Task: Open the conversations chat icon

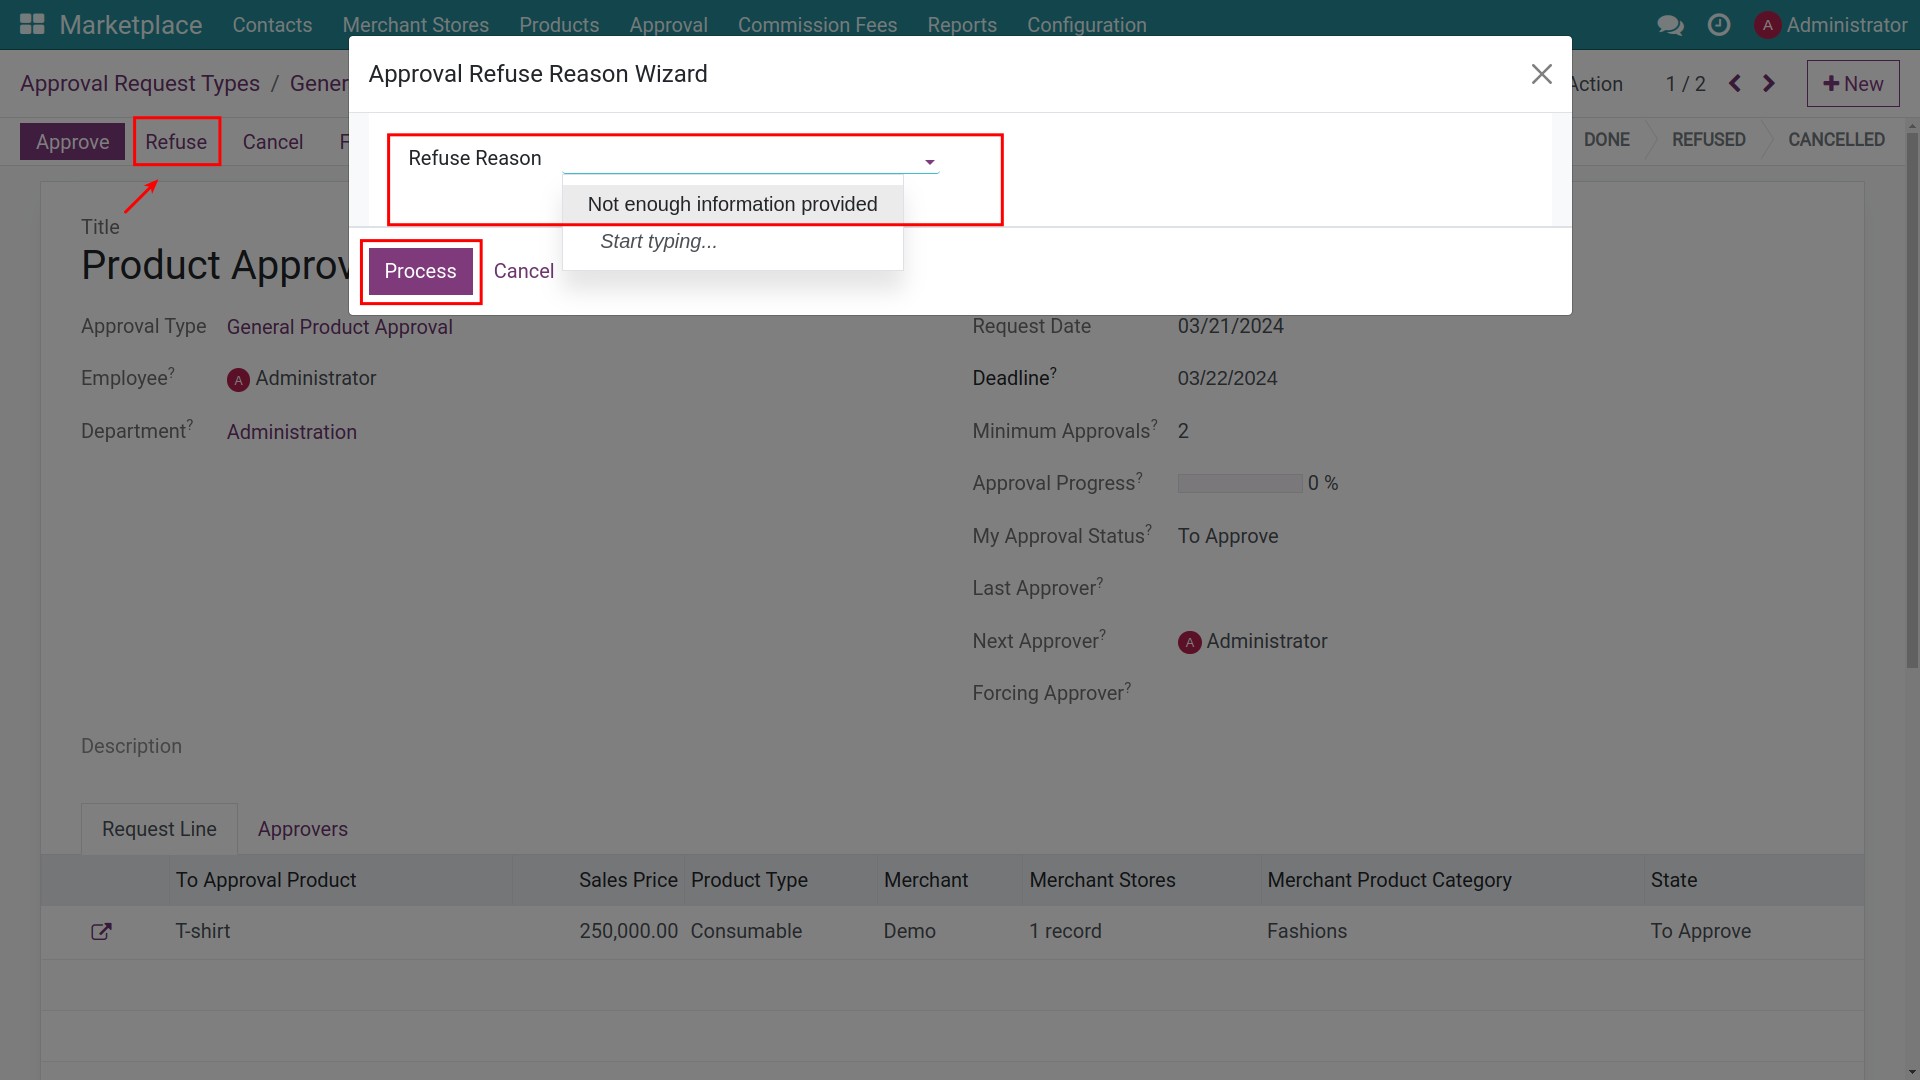Action: (x=1670, y=25)
